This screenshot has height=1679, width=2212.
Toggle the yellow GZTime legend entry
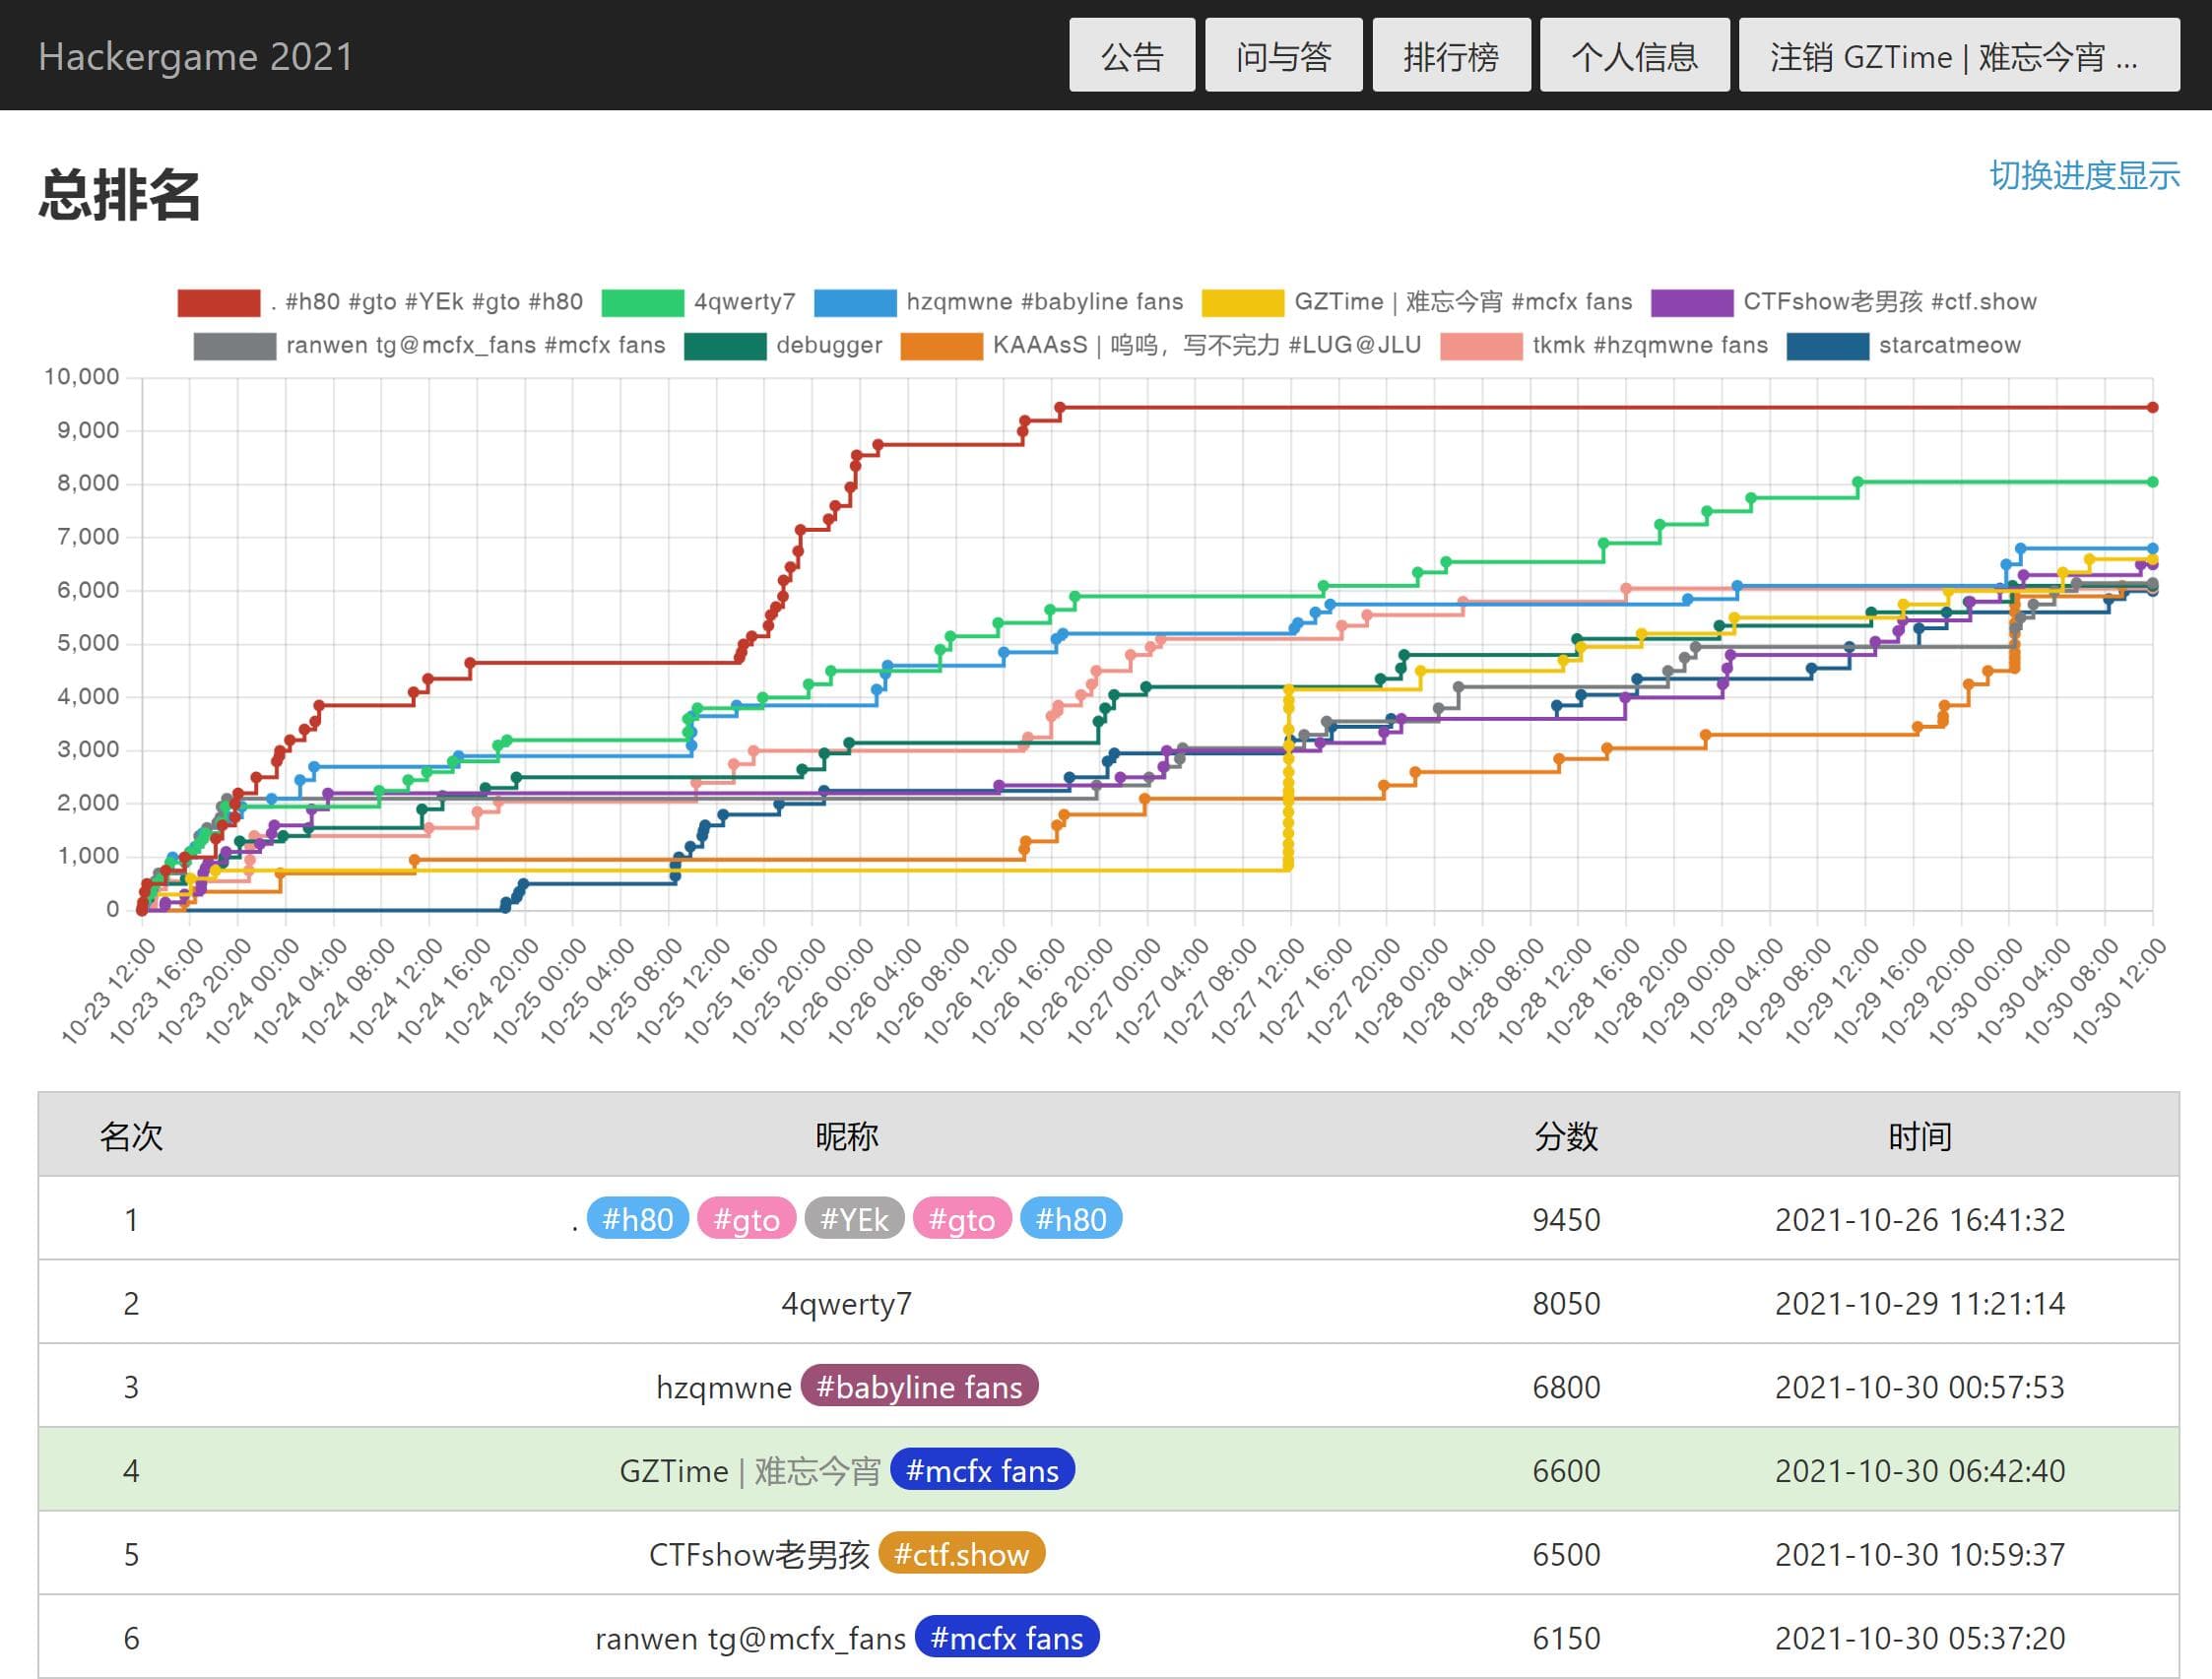click(x=1242, y=302)
